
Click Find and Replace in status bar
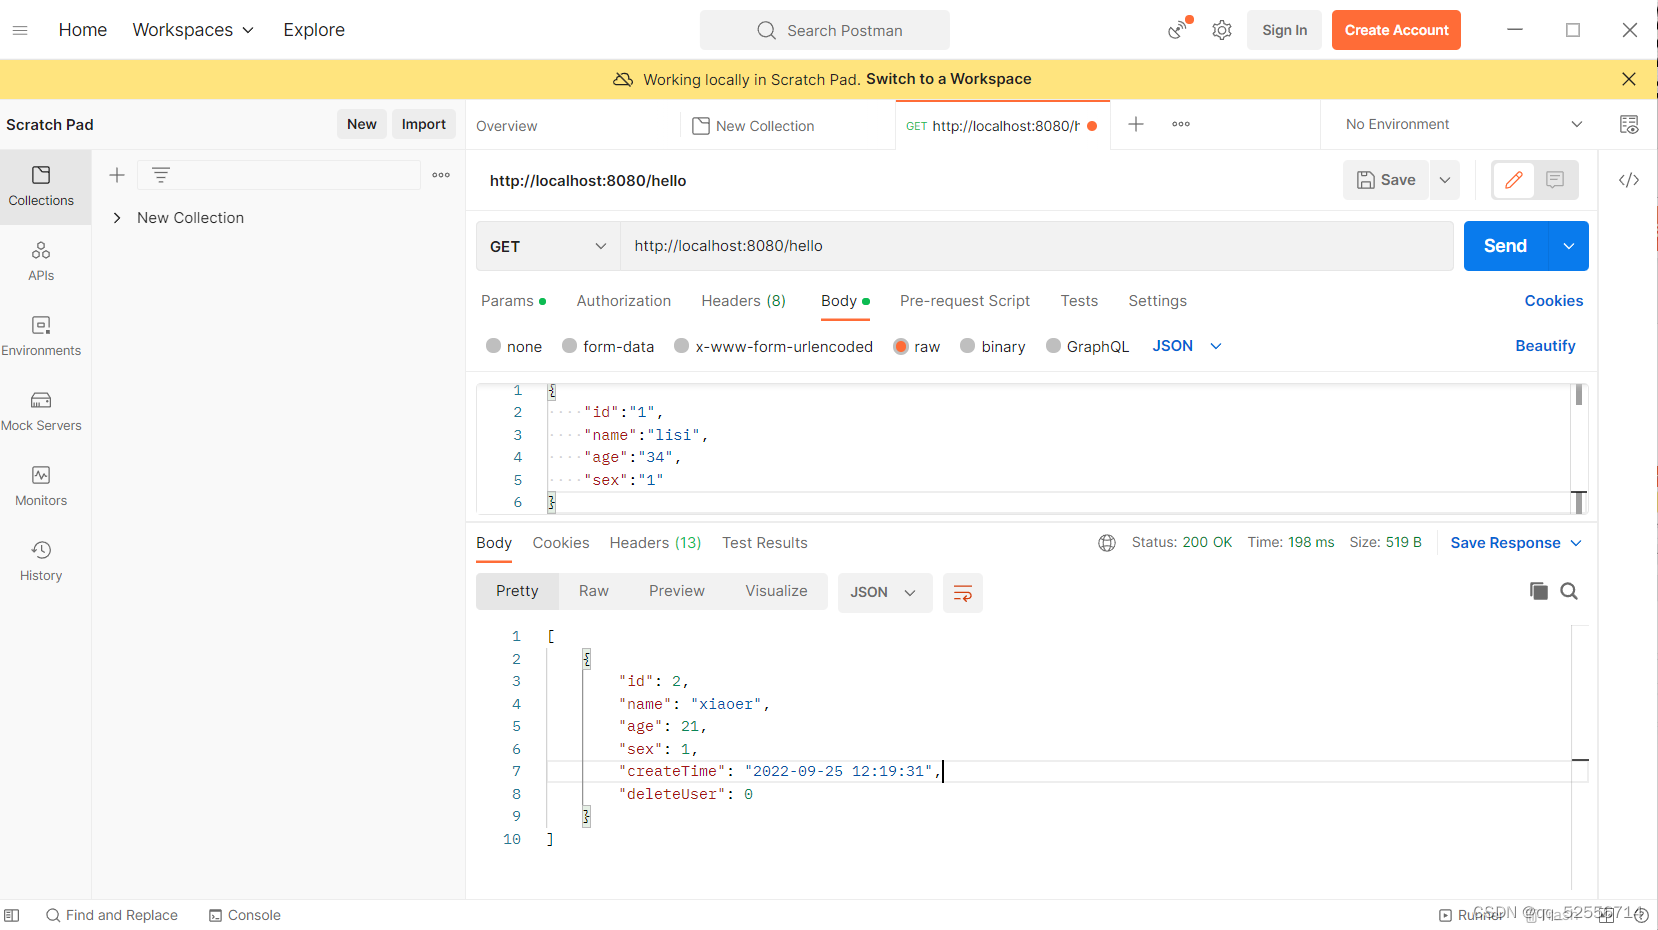point(112,915)
